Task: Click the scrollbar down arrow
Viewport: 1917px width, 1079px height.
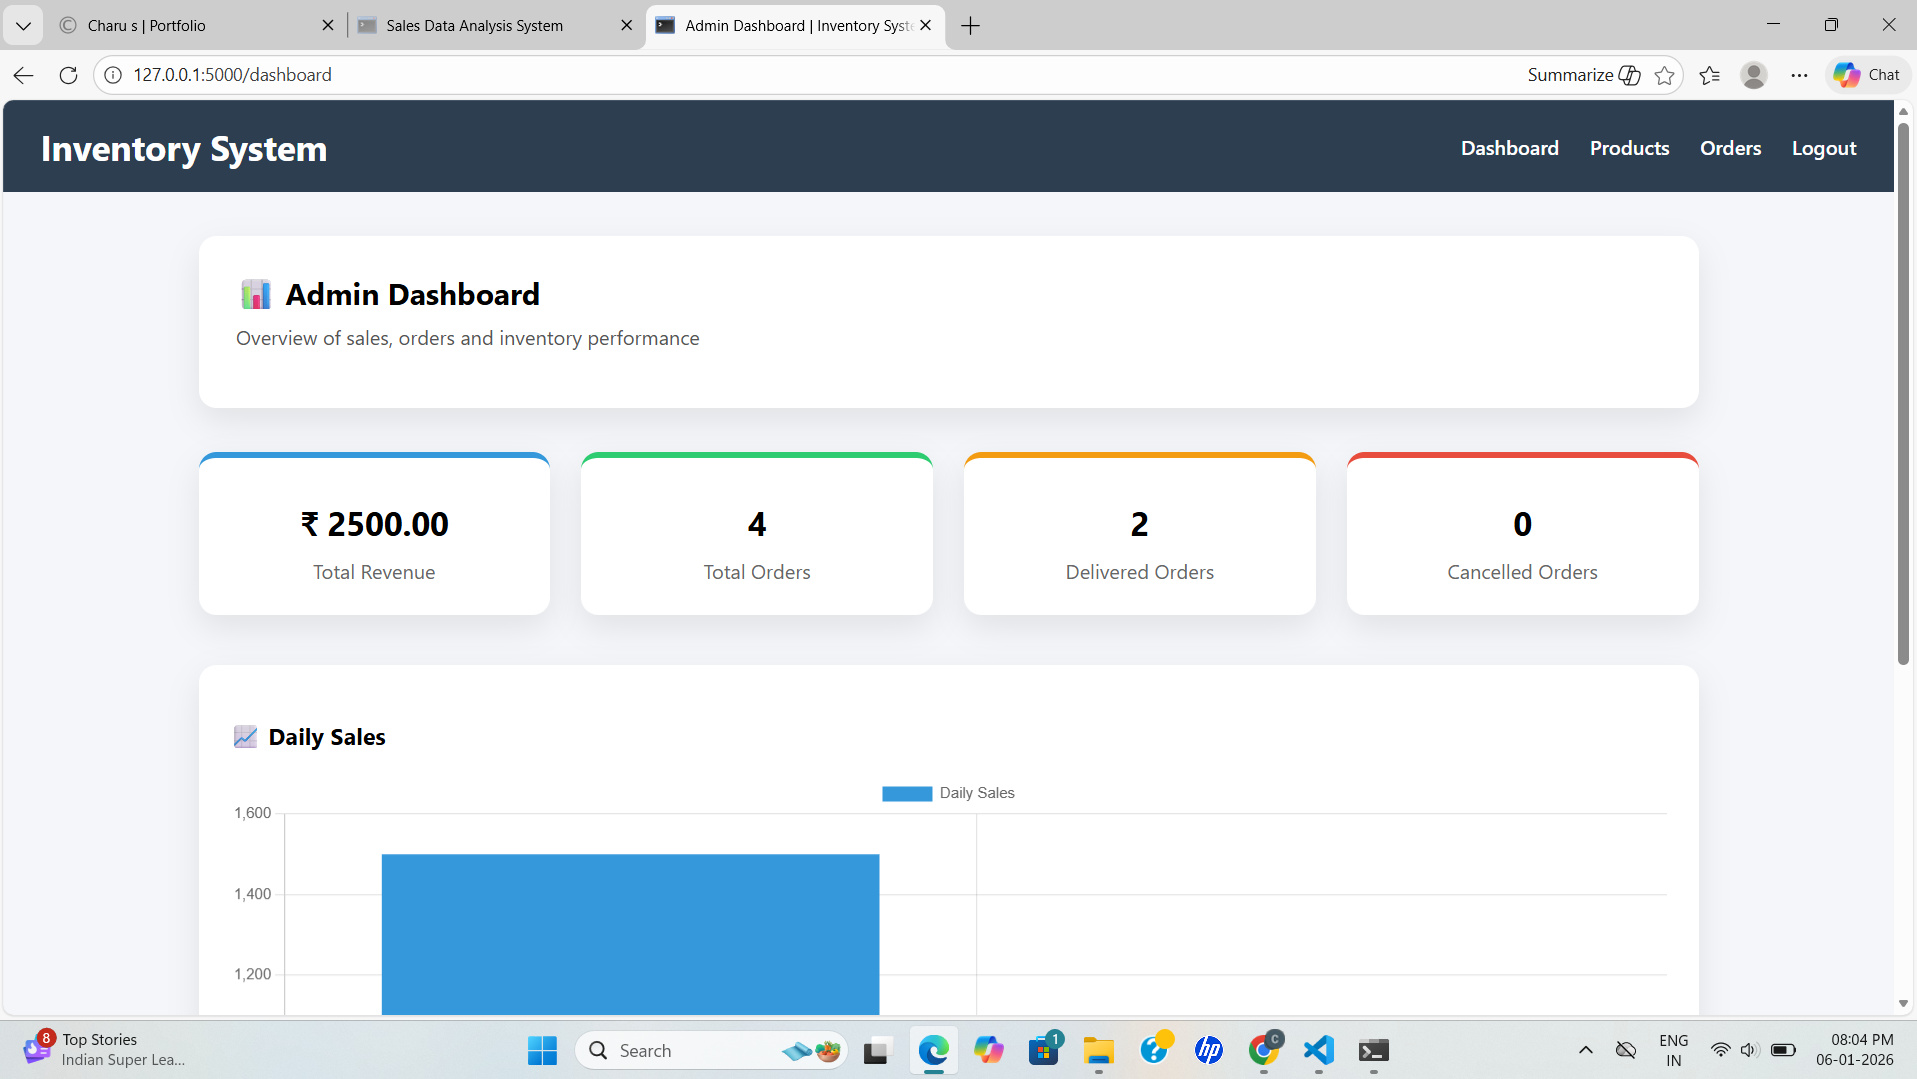Action: [1903, 1004]
